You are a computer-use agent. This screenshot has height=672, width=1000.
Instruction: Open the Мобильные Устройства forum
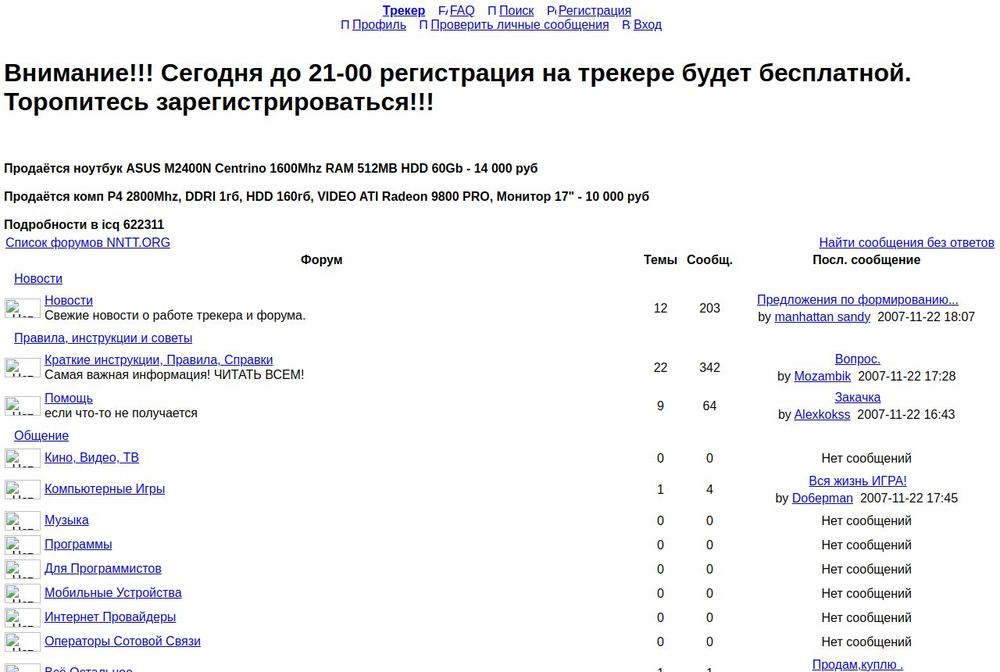pyautogui.click(x=113, y=592)
